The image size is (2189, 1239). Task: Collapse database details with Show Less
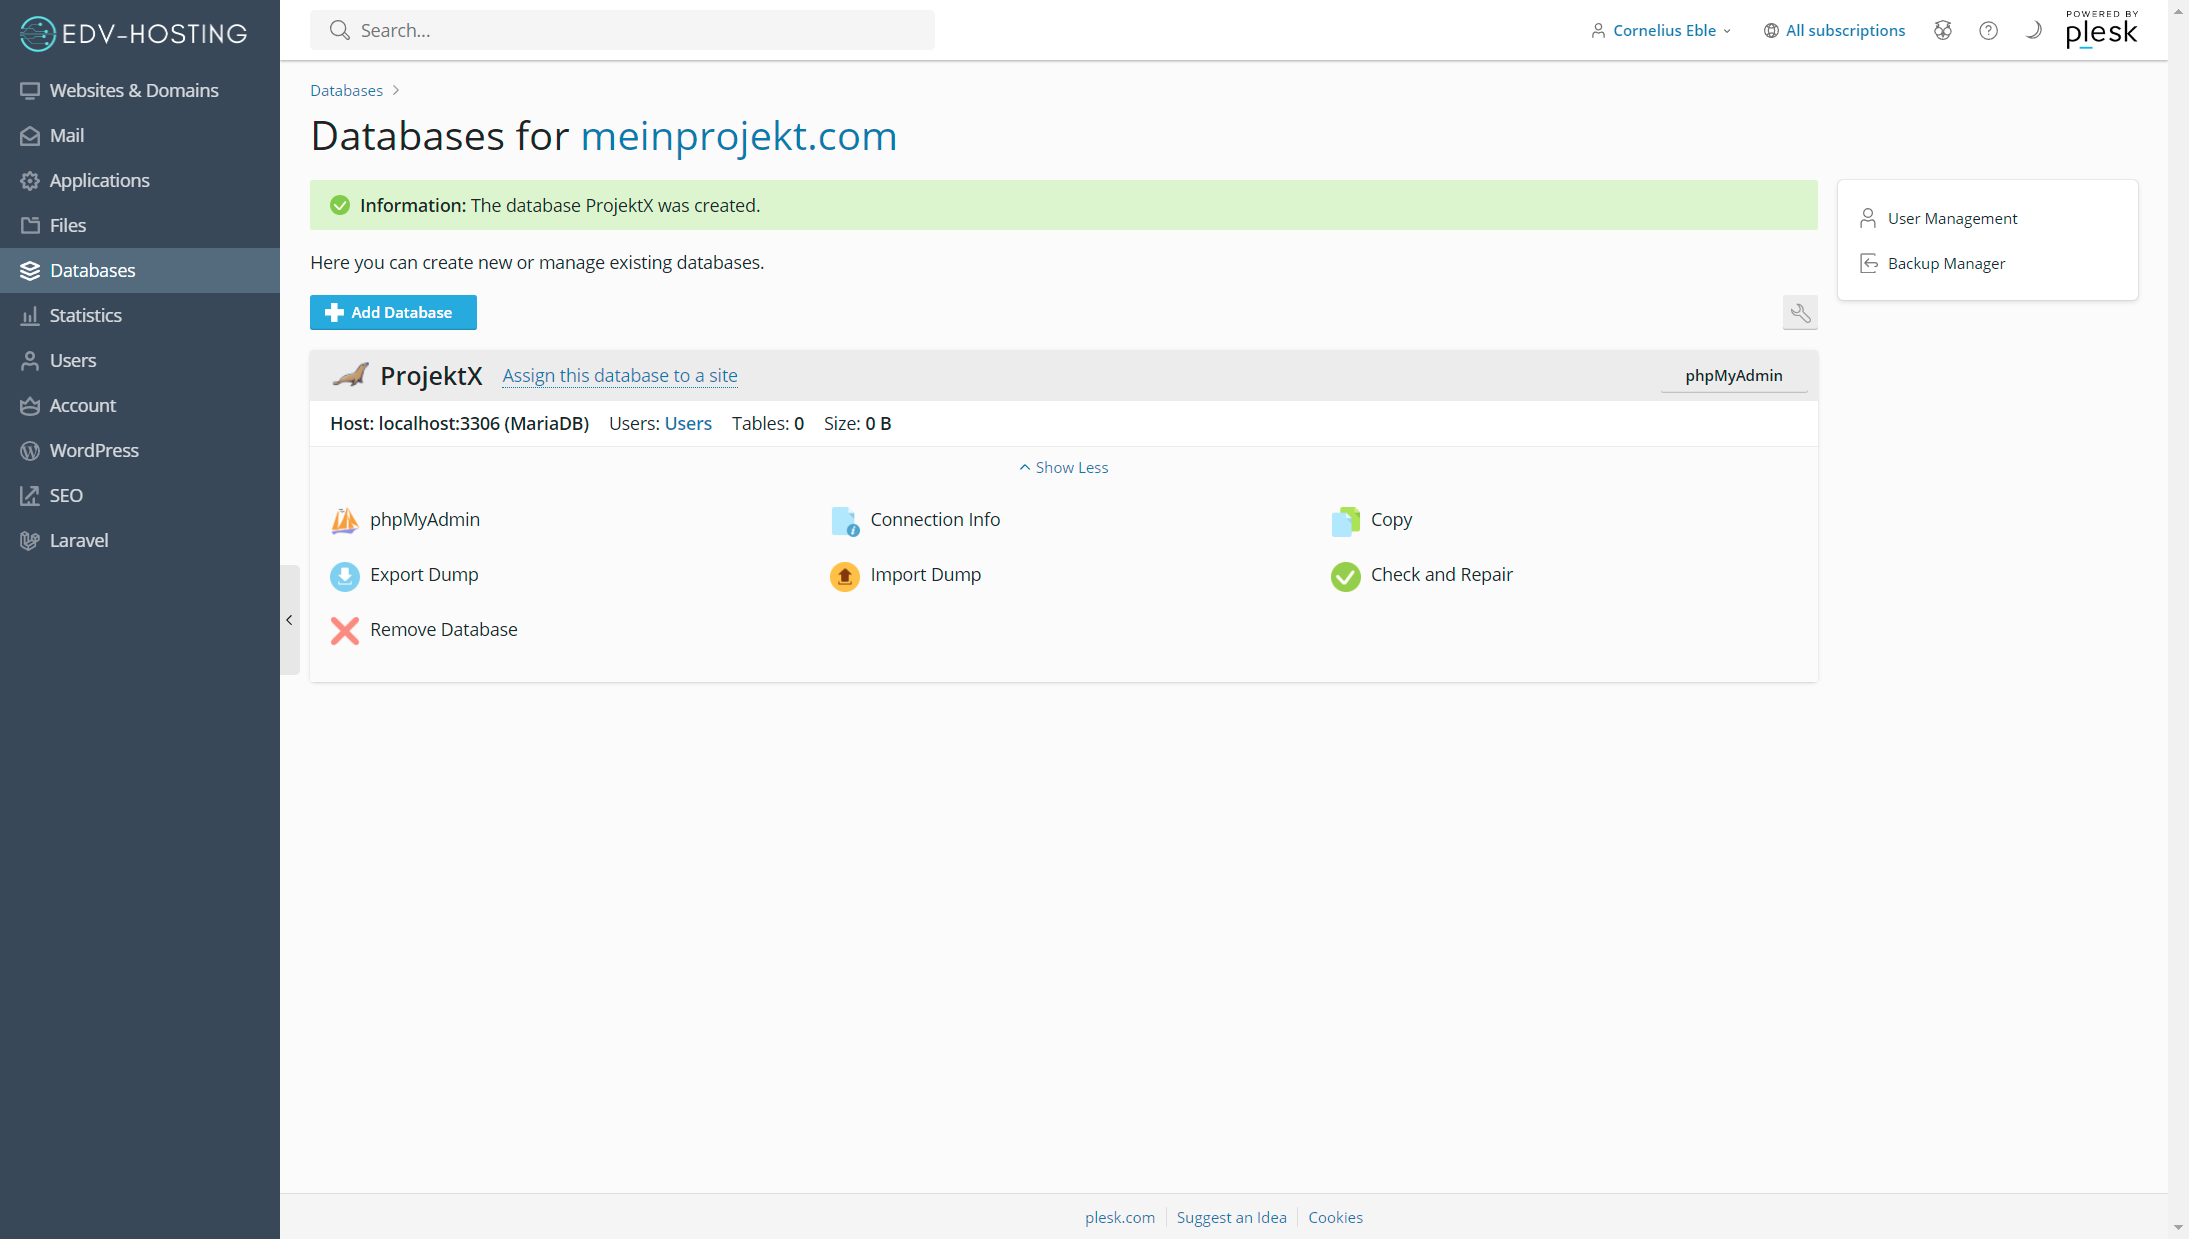[x=1063, y=468]
